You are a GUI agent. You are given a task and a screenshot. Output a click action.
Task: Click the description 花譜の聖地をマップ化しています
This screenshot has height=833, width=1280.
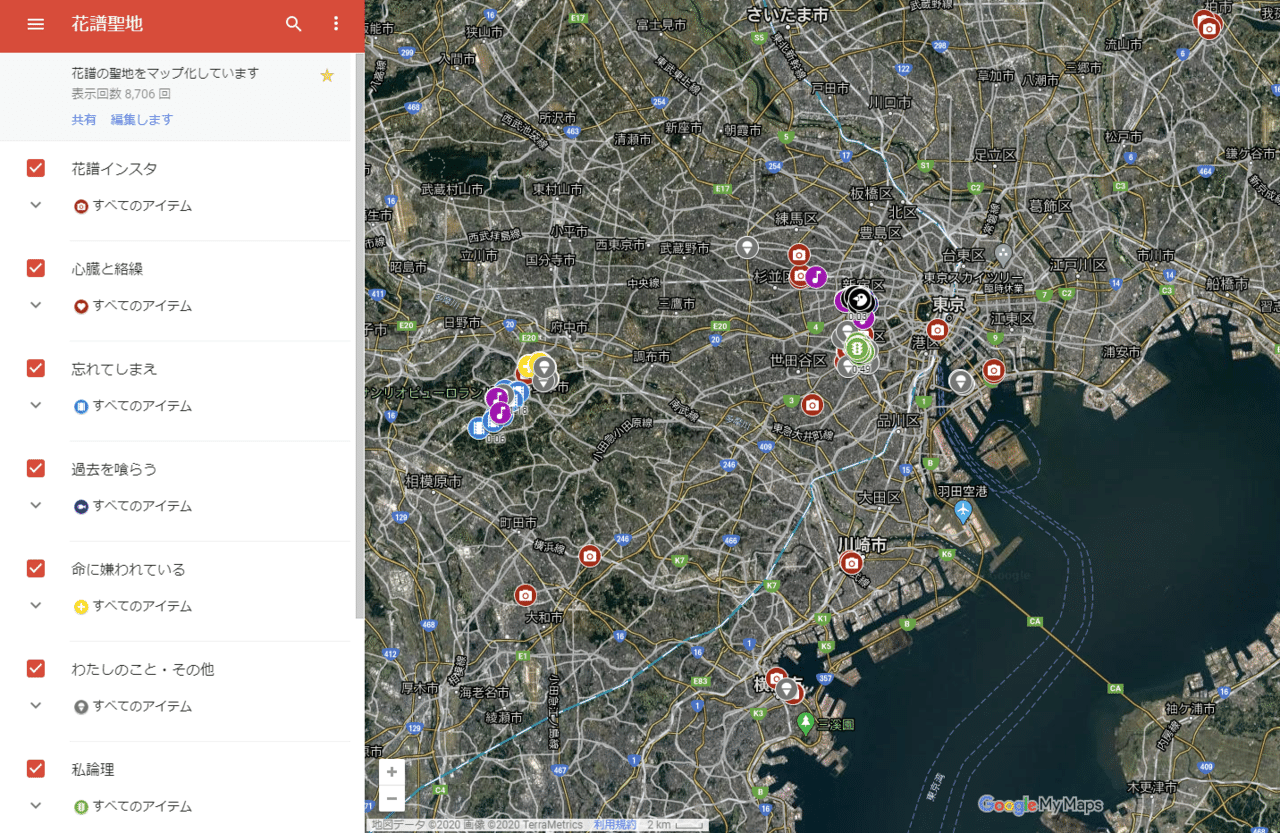tap(165, 73)
